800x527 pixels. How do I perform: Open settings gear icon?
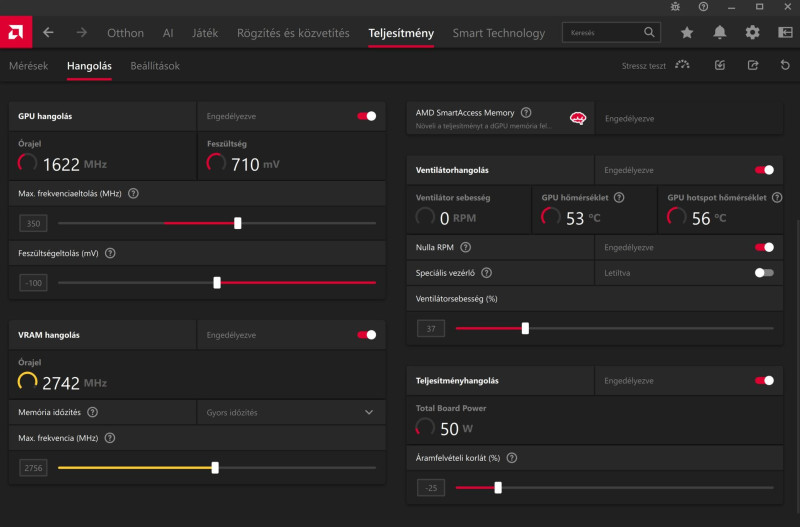point(752,33)
